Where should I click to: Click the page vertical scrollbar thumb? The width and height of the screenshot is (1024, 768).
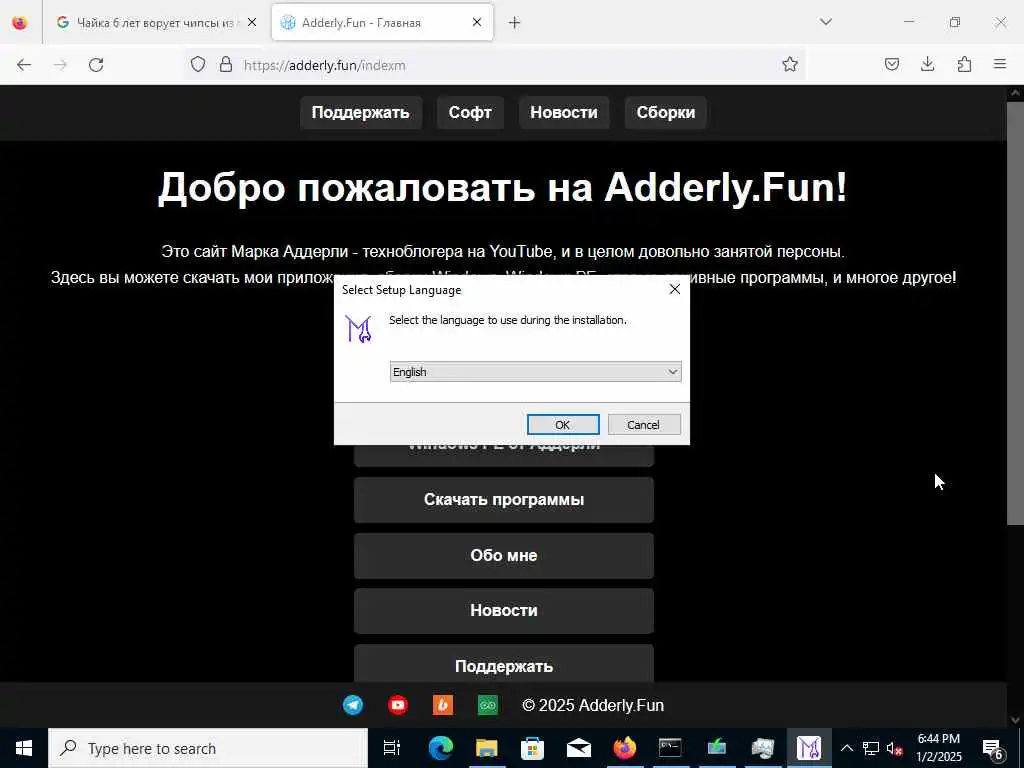coord(1015,312)
